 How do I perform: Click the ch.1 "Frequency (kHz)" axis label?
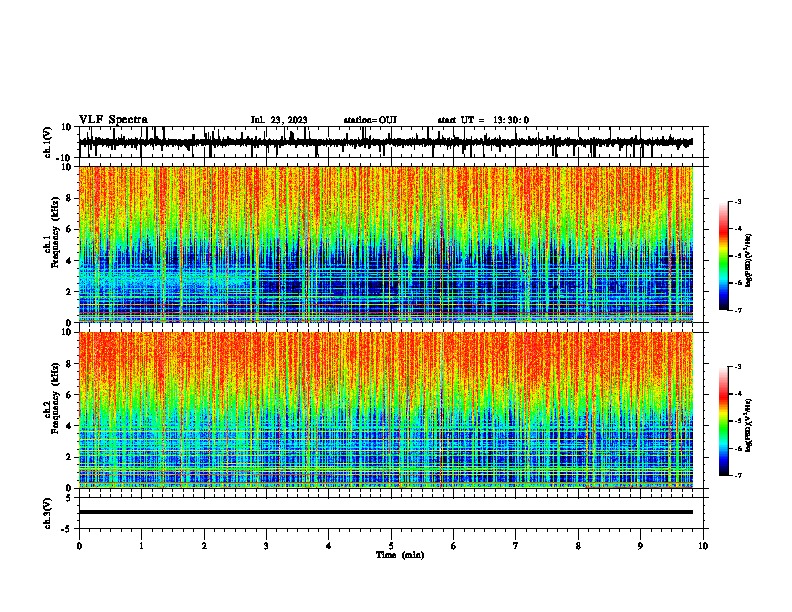point(55,233)
